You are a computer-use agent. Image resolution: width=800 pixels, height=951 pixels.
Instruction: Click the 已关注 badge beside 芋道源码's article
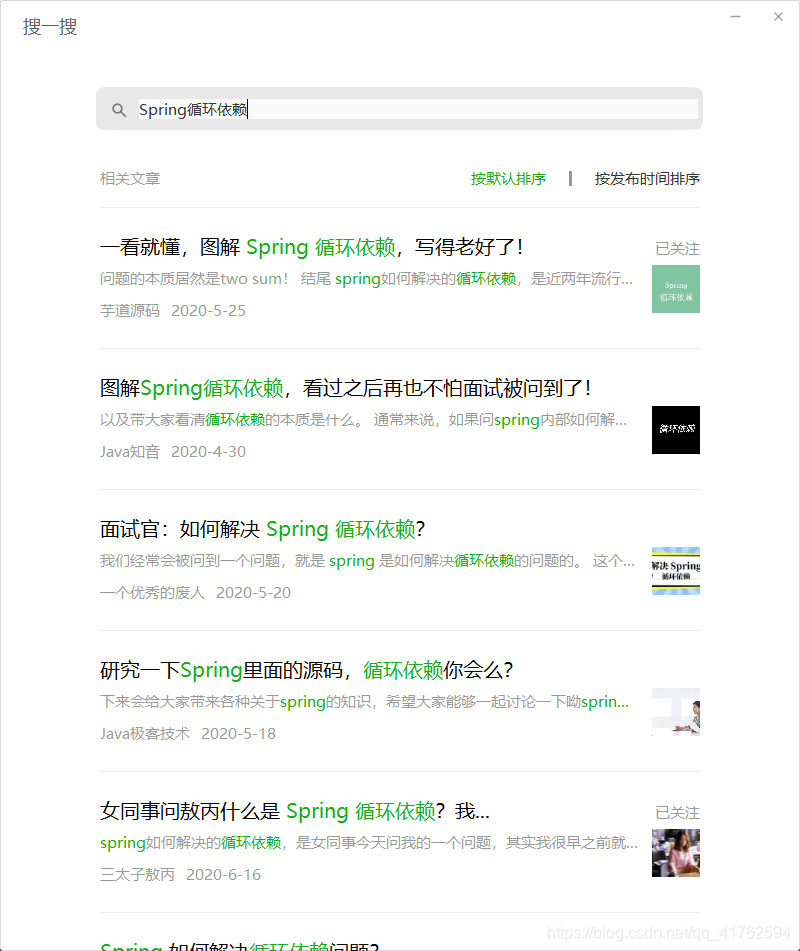(677, 248)
